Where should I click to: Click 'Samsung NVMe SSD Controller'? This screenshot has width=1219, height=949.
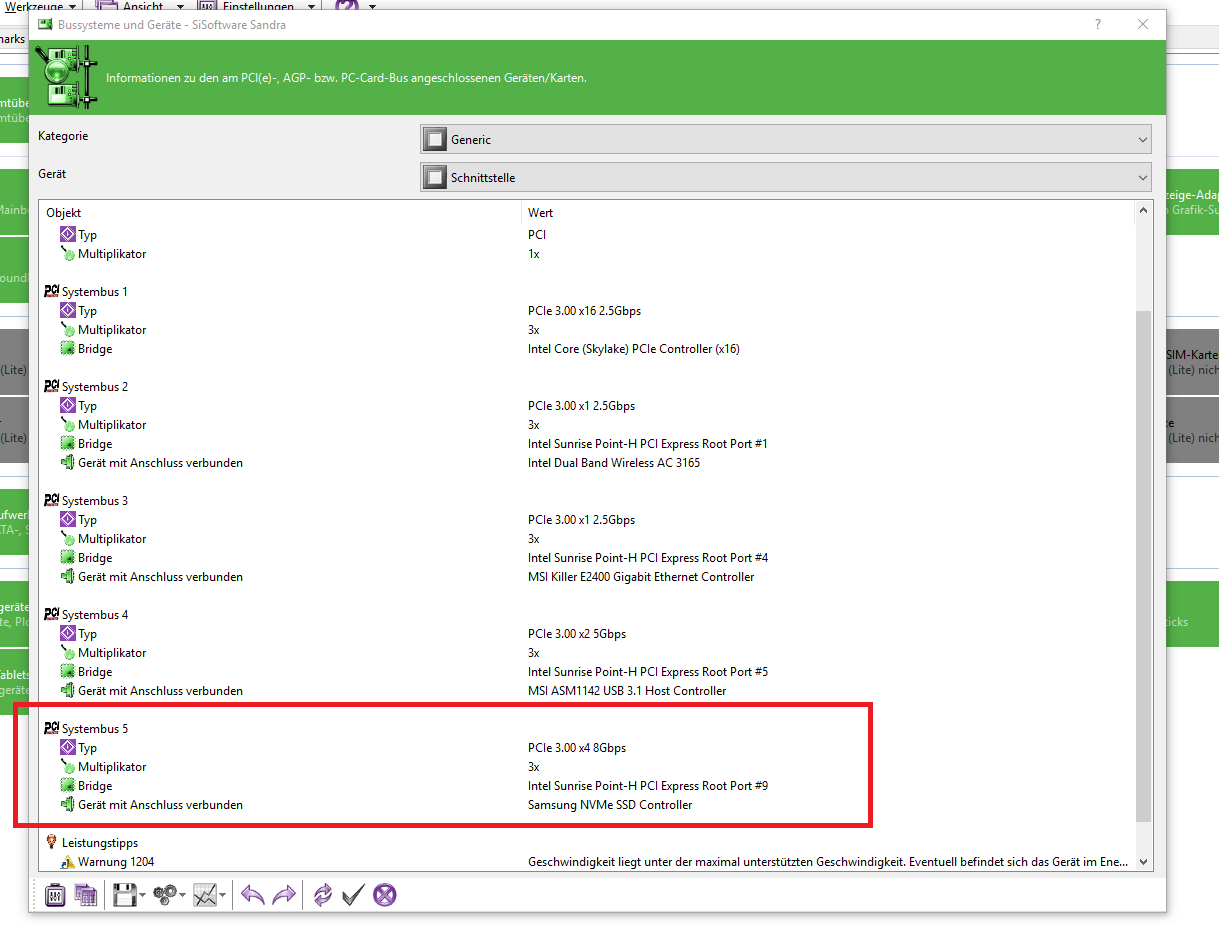point(610,804)
